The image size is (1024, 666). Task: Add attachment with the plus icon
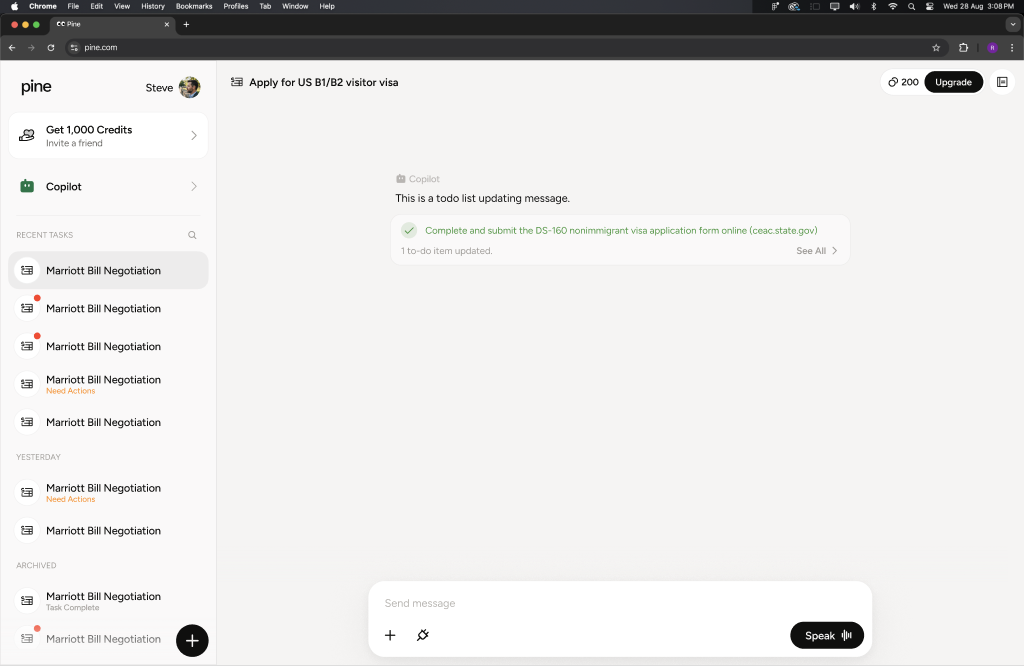click(390, 635)
